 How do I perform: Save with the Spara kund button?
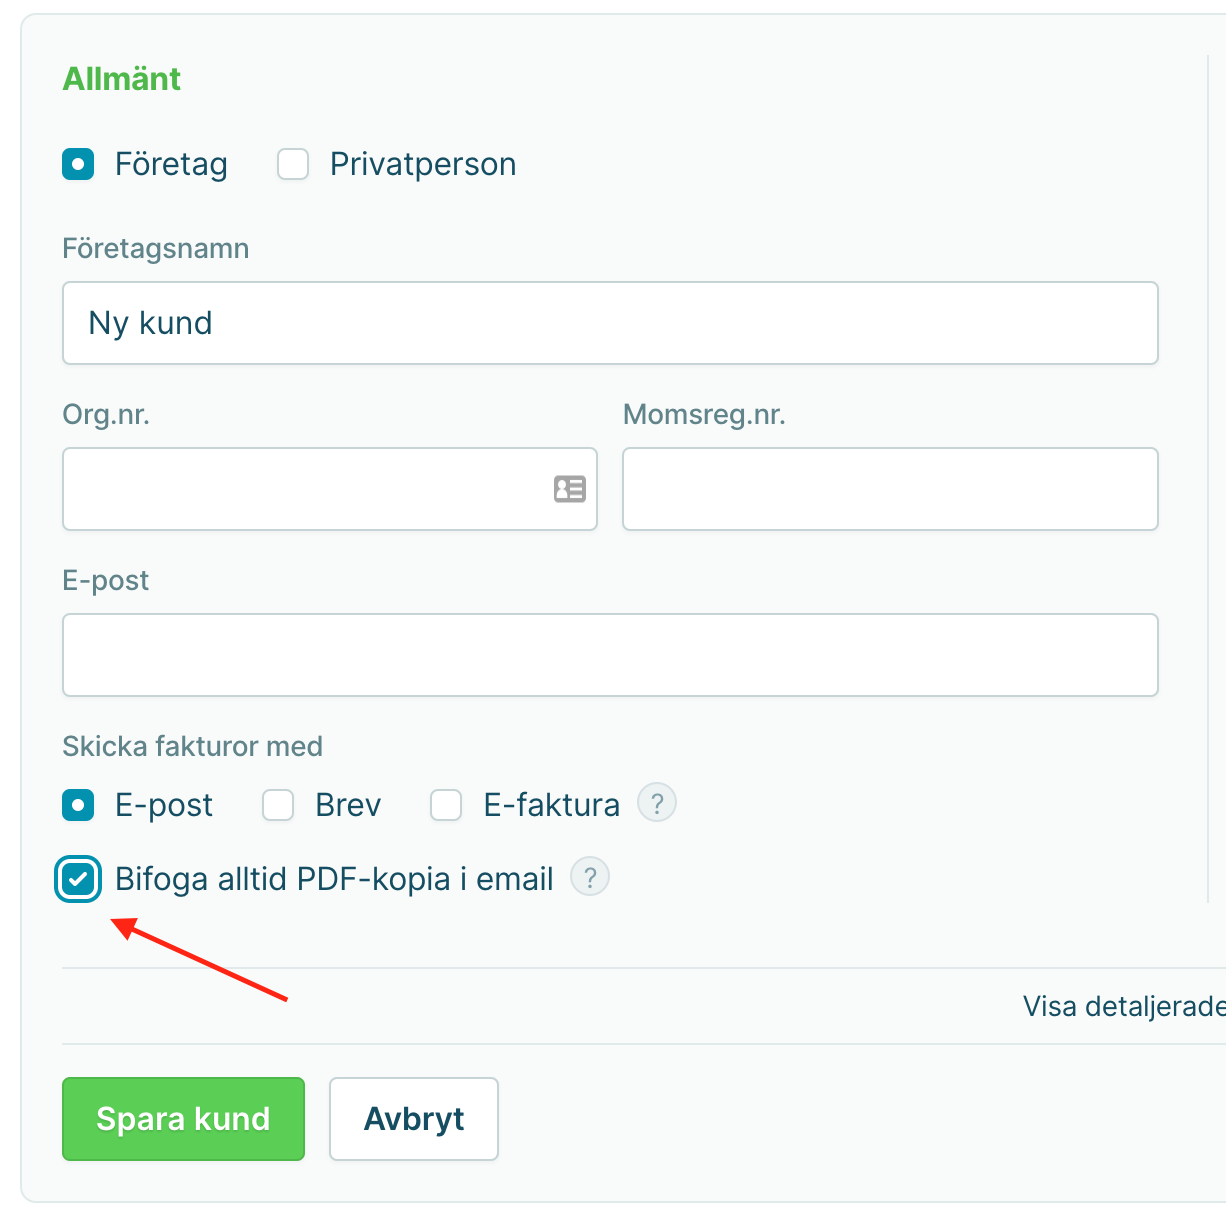pos(183,1118)
